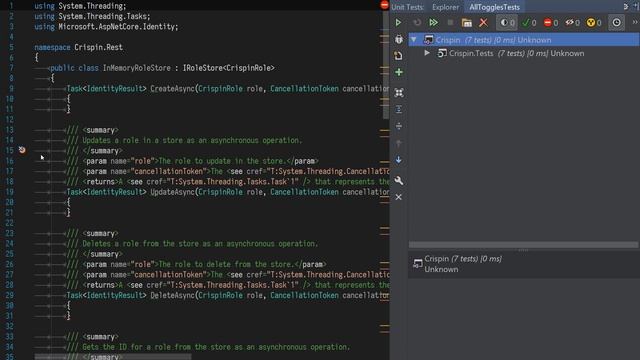Click the folder icon in test toolbar
This screenshot has width=640, height=360.
[467, 23]
